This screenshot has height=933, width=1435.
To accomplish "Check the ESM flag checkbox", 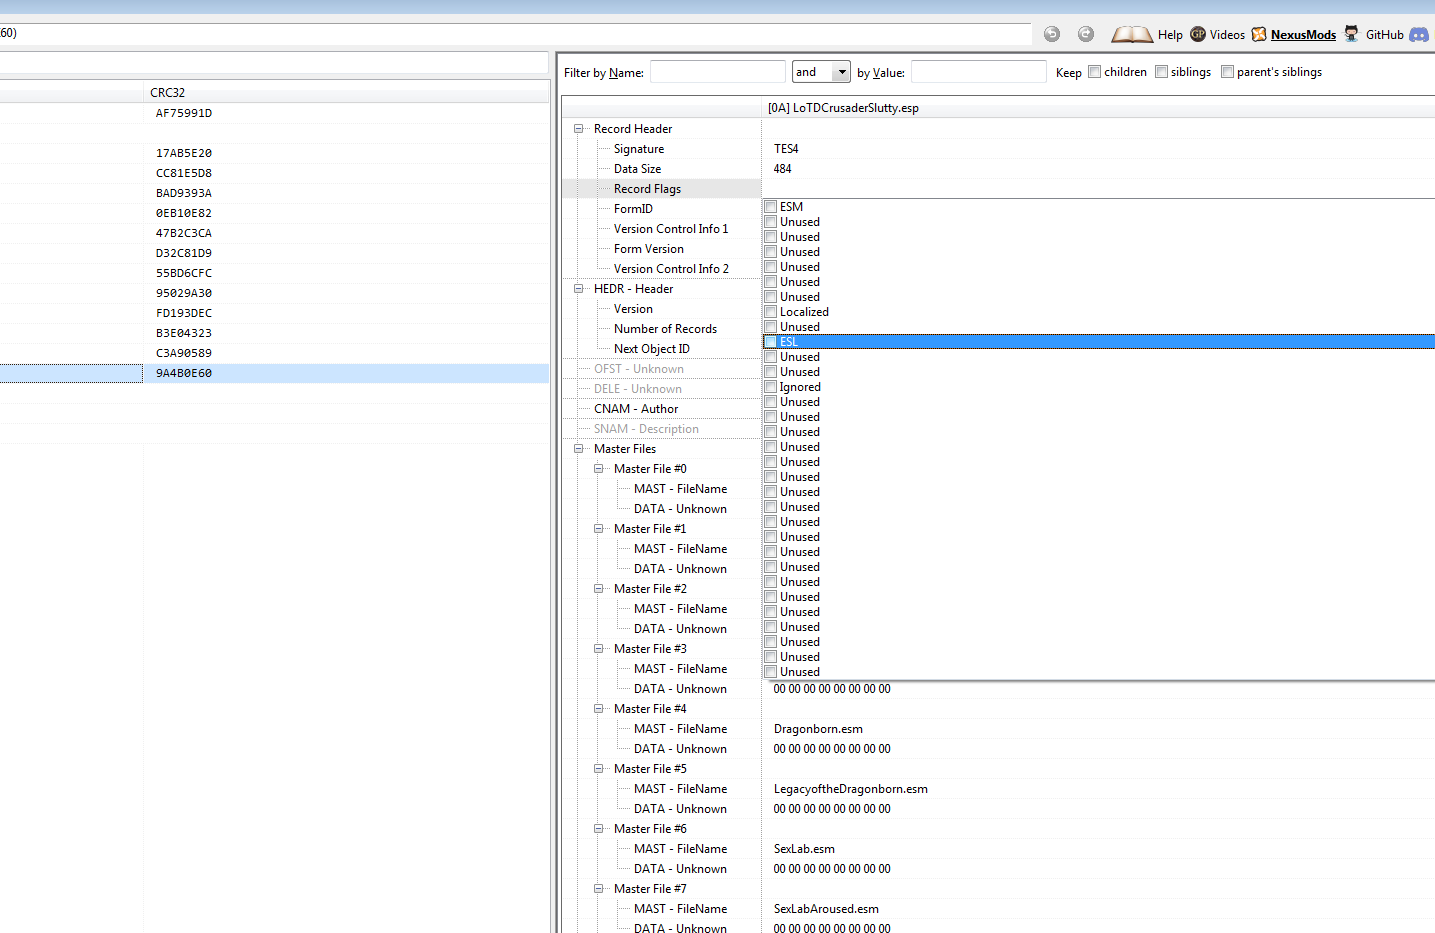I will (771, 207).
